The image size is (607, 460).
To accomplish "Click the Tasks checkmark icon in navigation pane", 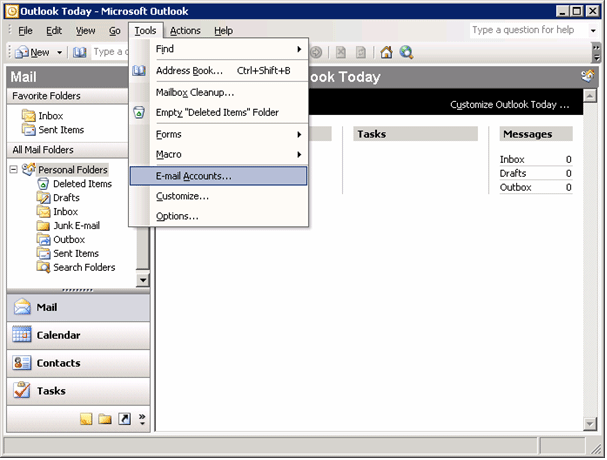I will point(22,390).
